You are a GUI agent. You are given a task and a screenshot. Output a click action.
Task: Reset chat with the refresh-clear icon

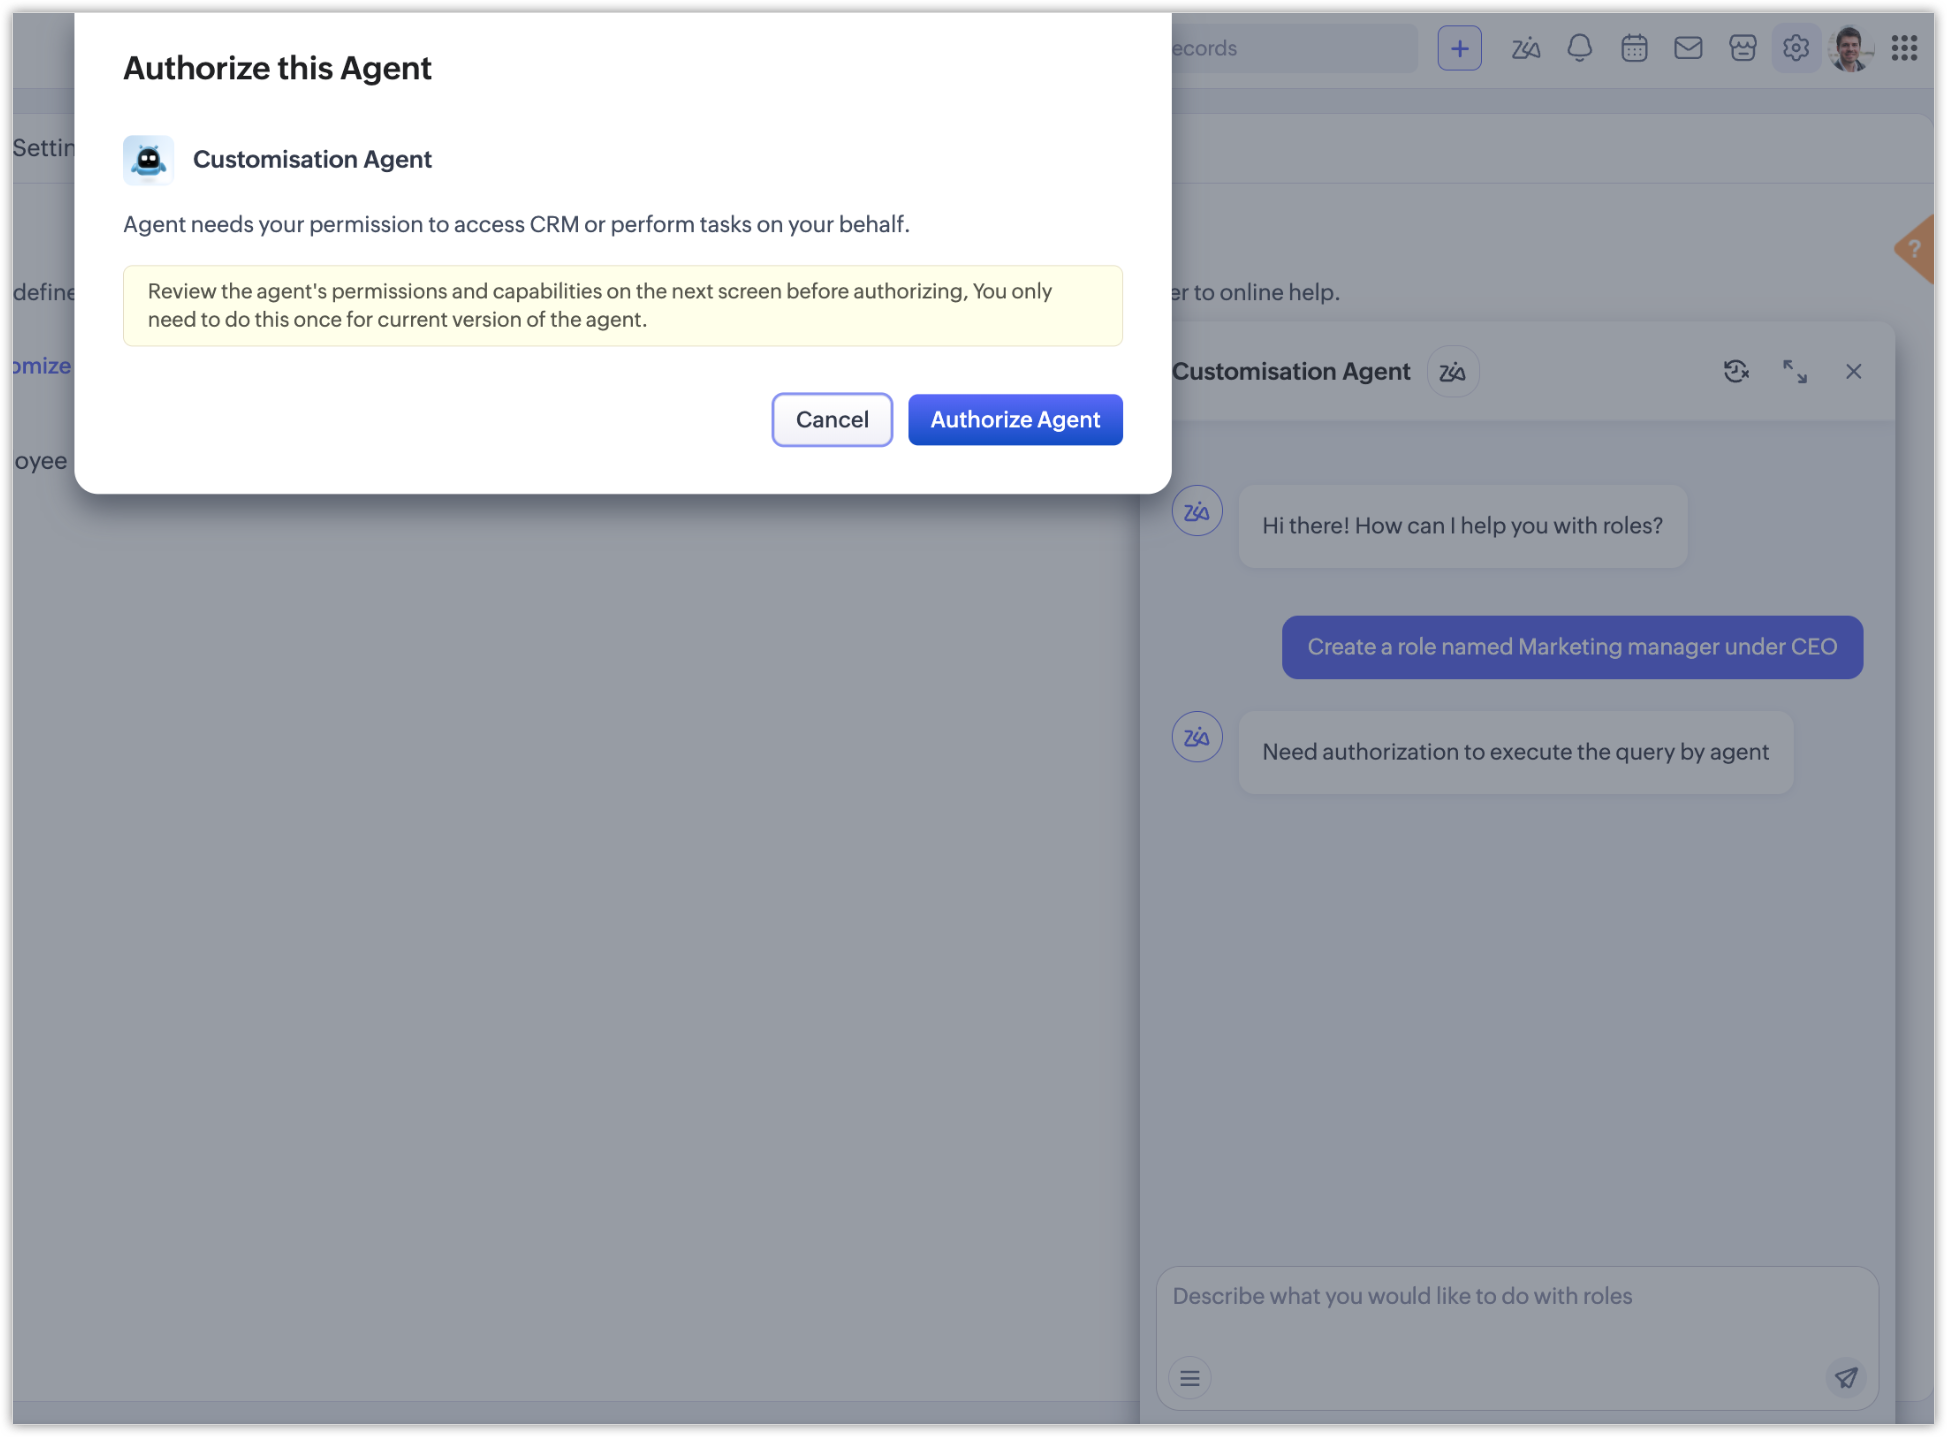(x=1736, y=371)
